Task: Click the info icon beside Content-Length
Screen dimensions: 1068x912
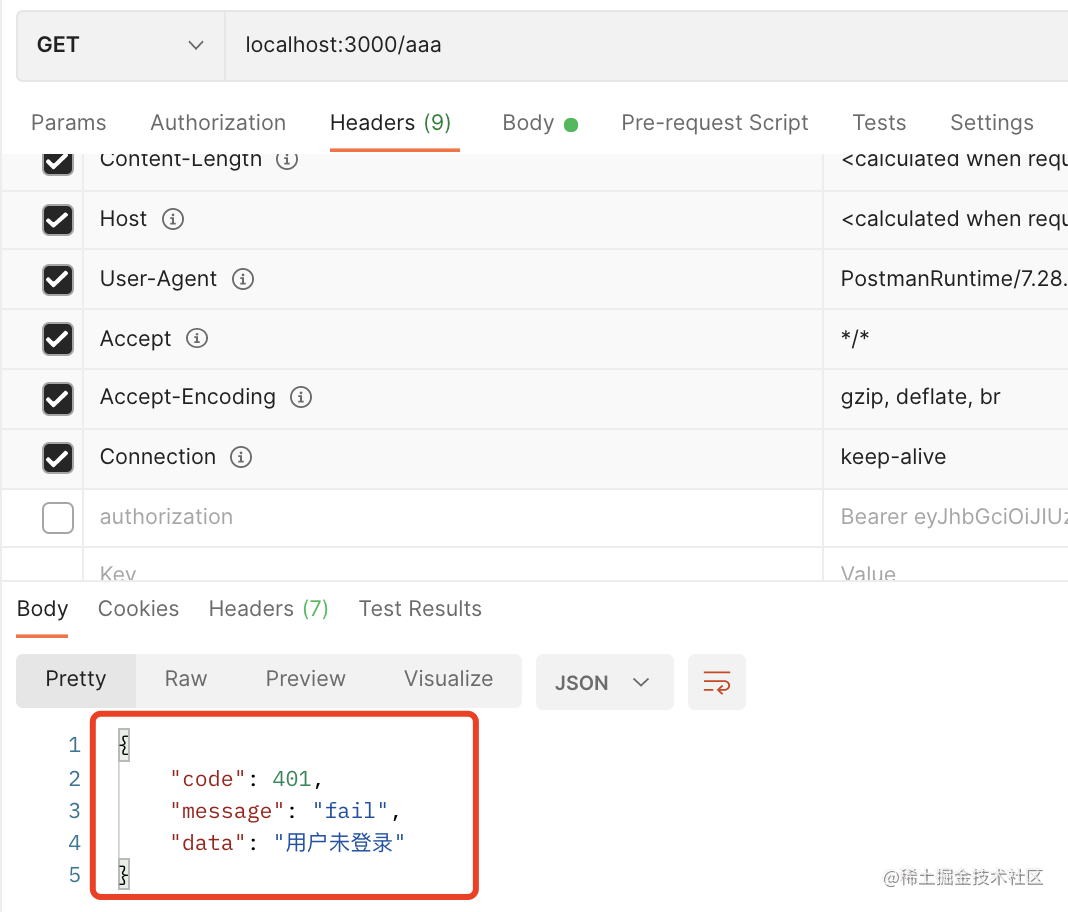Action: (287, 160)
